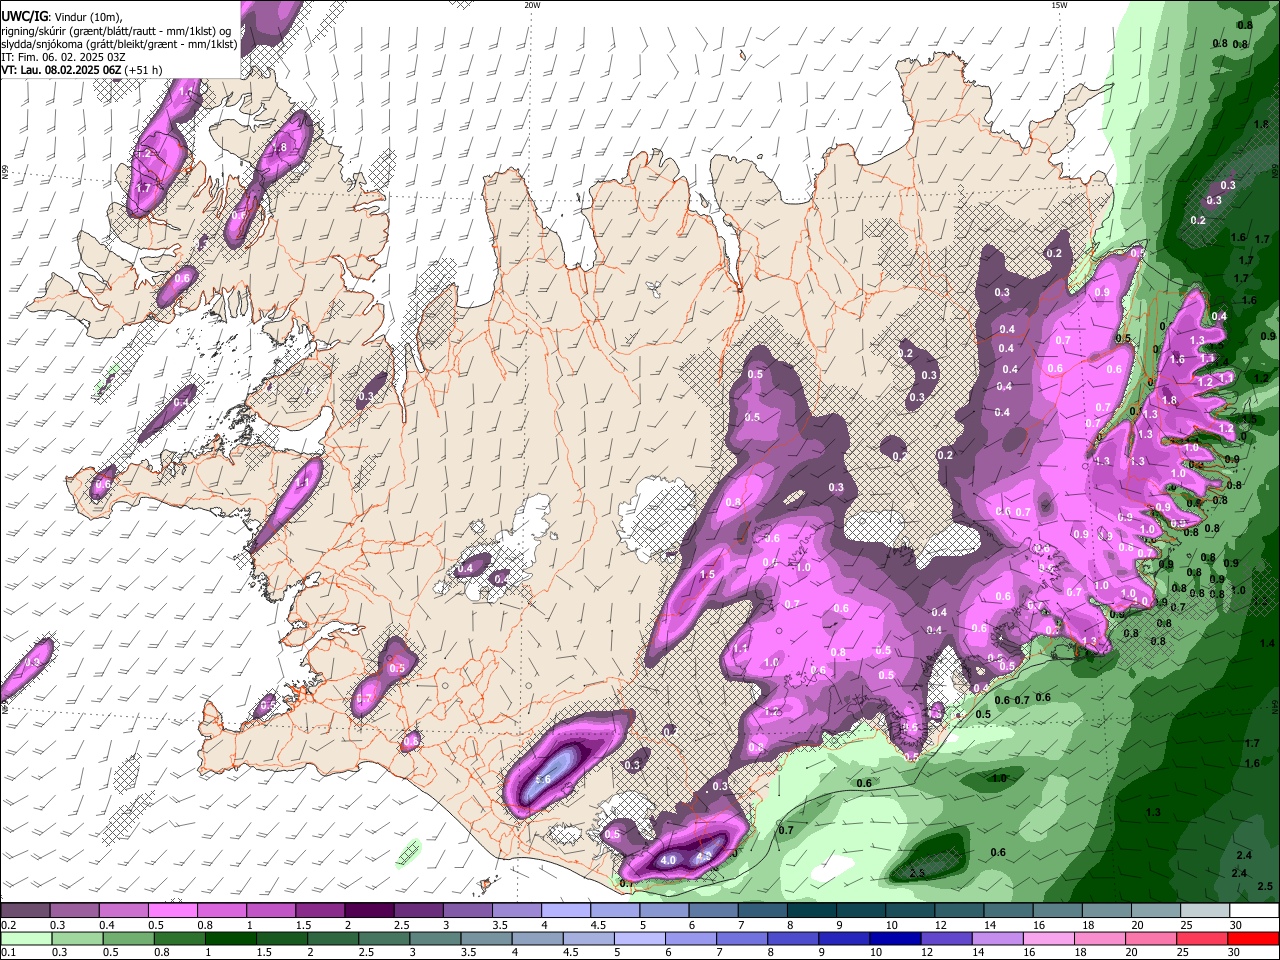Pick the bright red bottom-row swatch above 30
The height and width of the screenshot is (960, 1280).
click(1254, 938)
